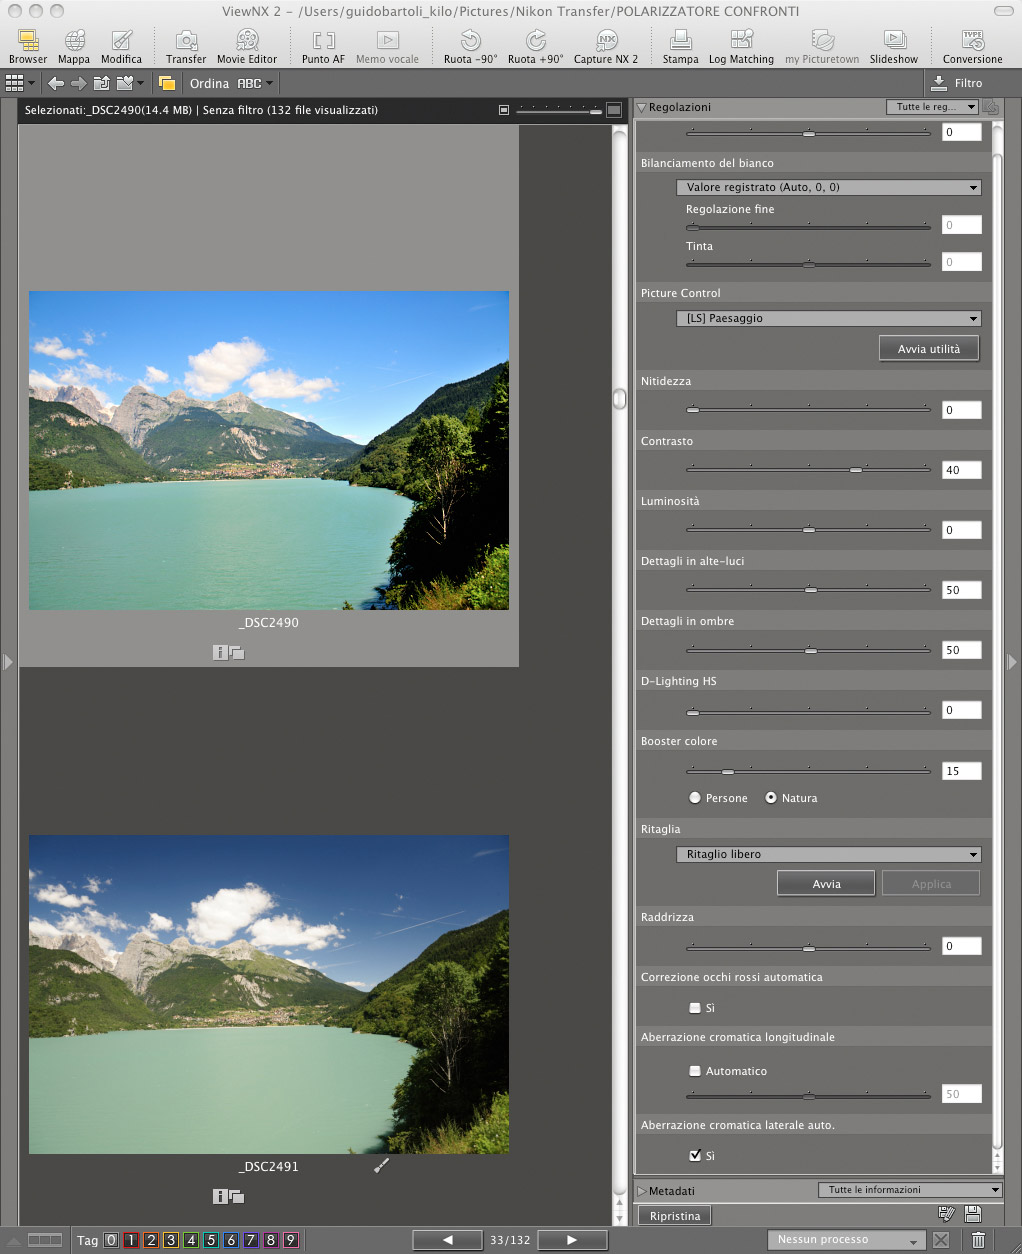This screenshot has width=1022, height=1254.
Task: Select the _DSC2491 lake thumbnail
Action: click(x=269, y=995)
